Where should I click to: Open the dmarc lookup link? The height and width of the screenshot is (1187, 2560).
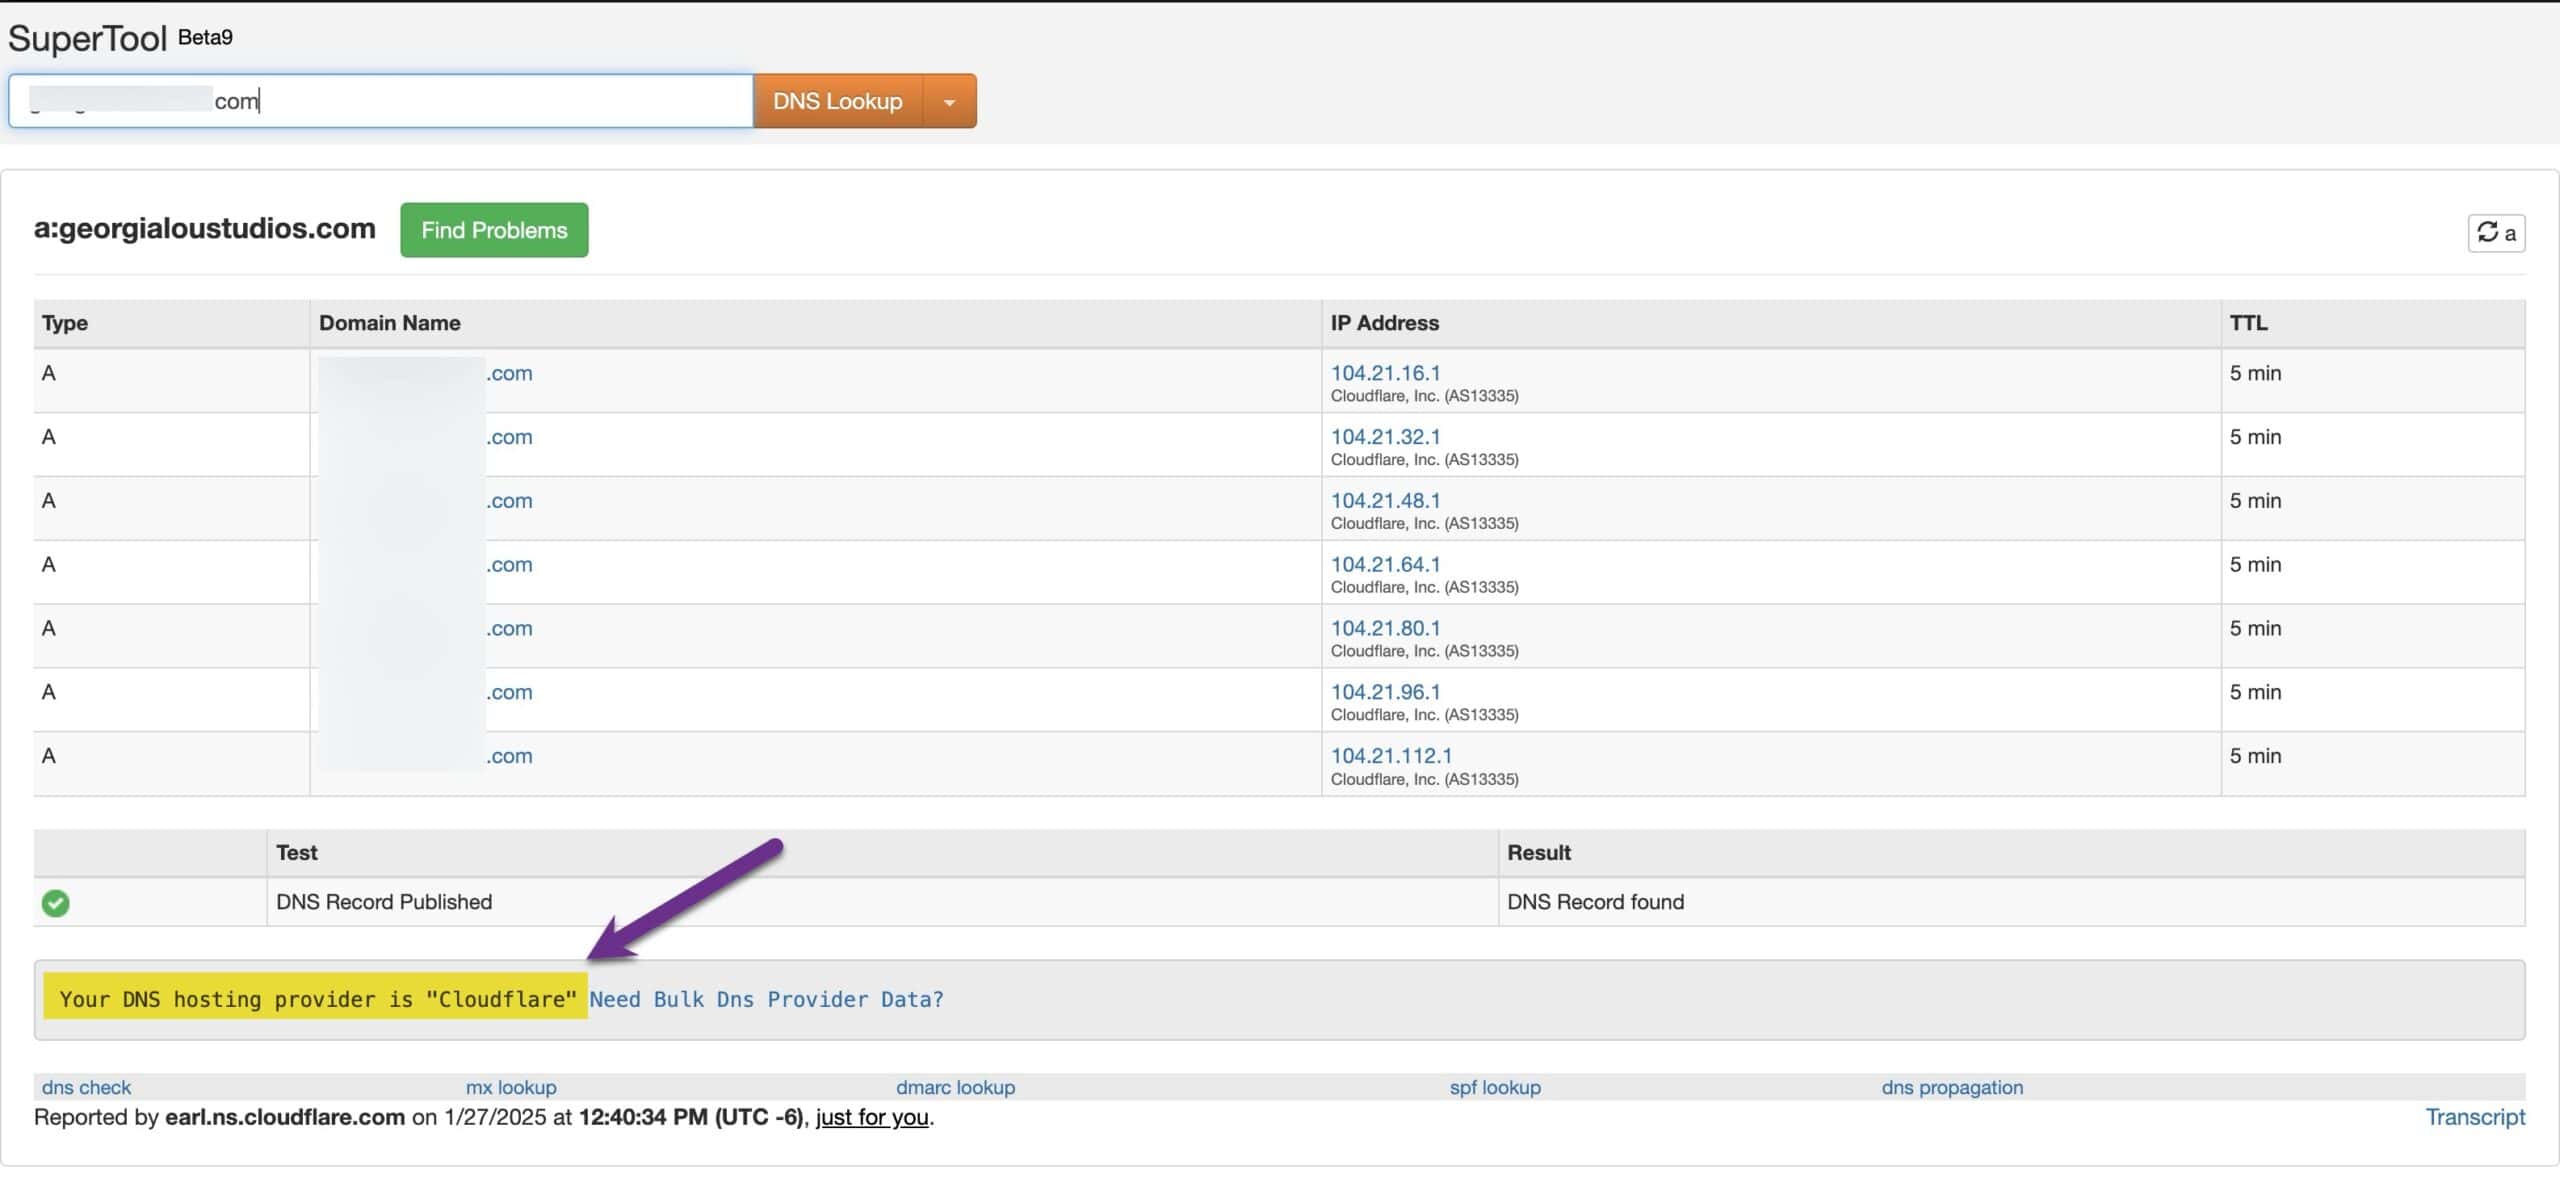(955, 1087)
